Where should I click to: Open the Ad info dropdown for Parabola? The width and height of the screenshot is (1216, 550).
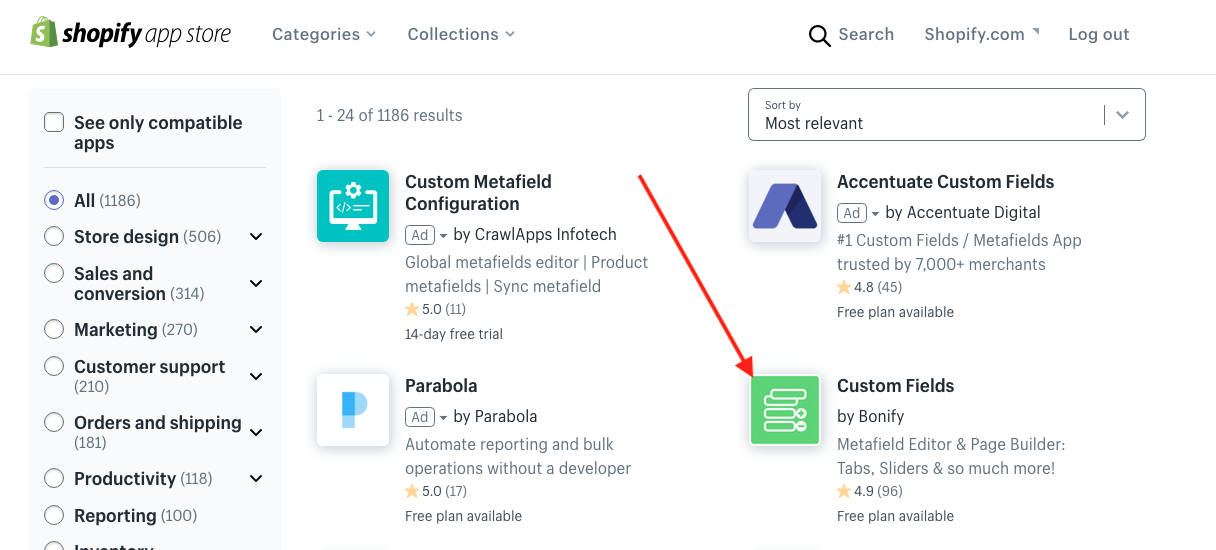[428, 417]
